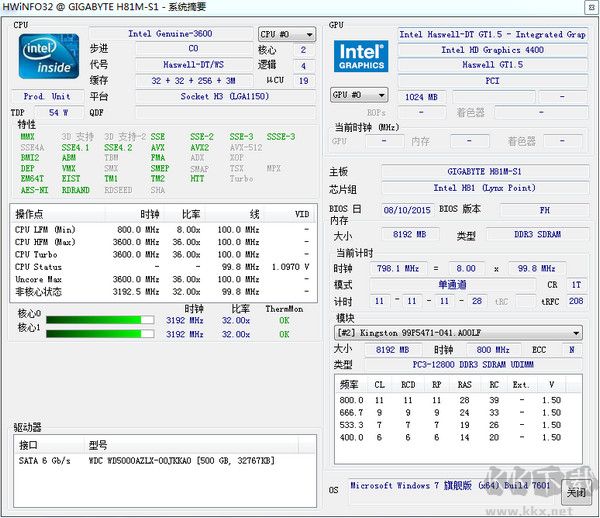Expand the Kingston memory module dropdown
600x518 pixels.
click(458, 333)
